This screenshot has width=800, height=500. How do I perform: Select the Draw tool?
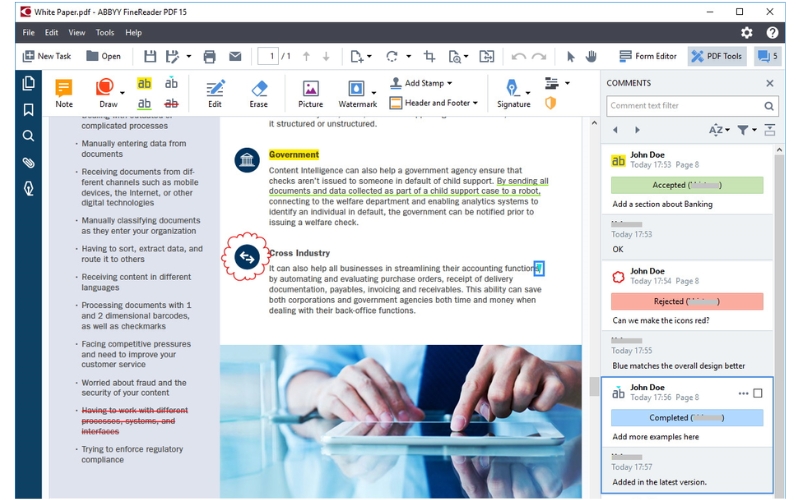(x=108, y=93)
